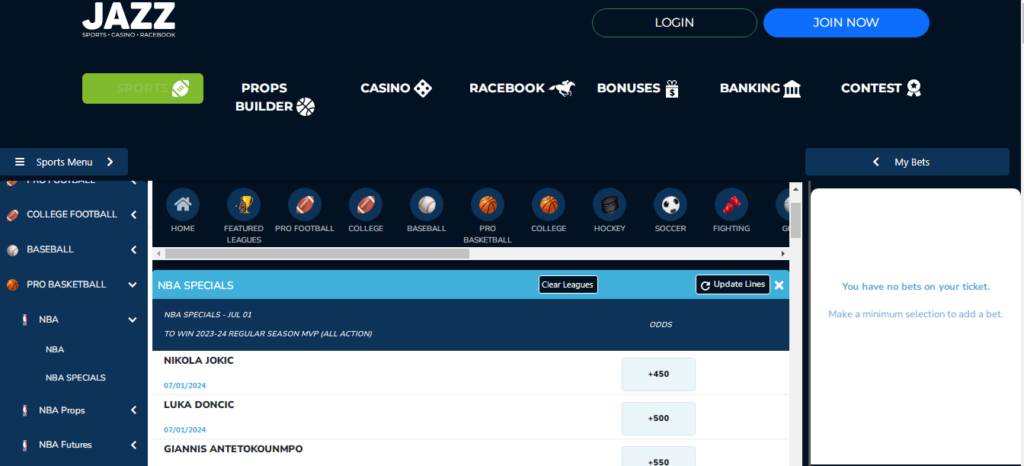Click the carousel scrollbar's right arrow
Image resolution: width=1024 pixels, height=466 pixels.
tap(783, 253)
